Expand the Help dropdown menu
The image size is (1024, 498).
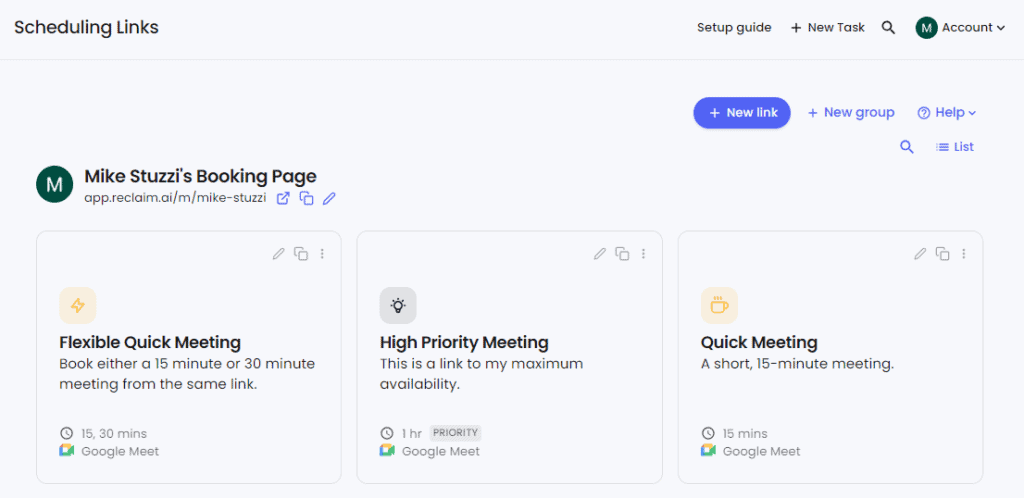point(947,112)
